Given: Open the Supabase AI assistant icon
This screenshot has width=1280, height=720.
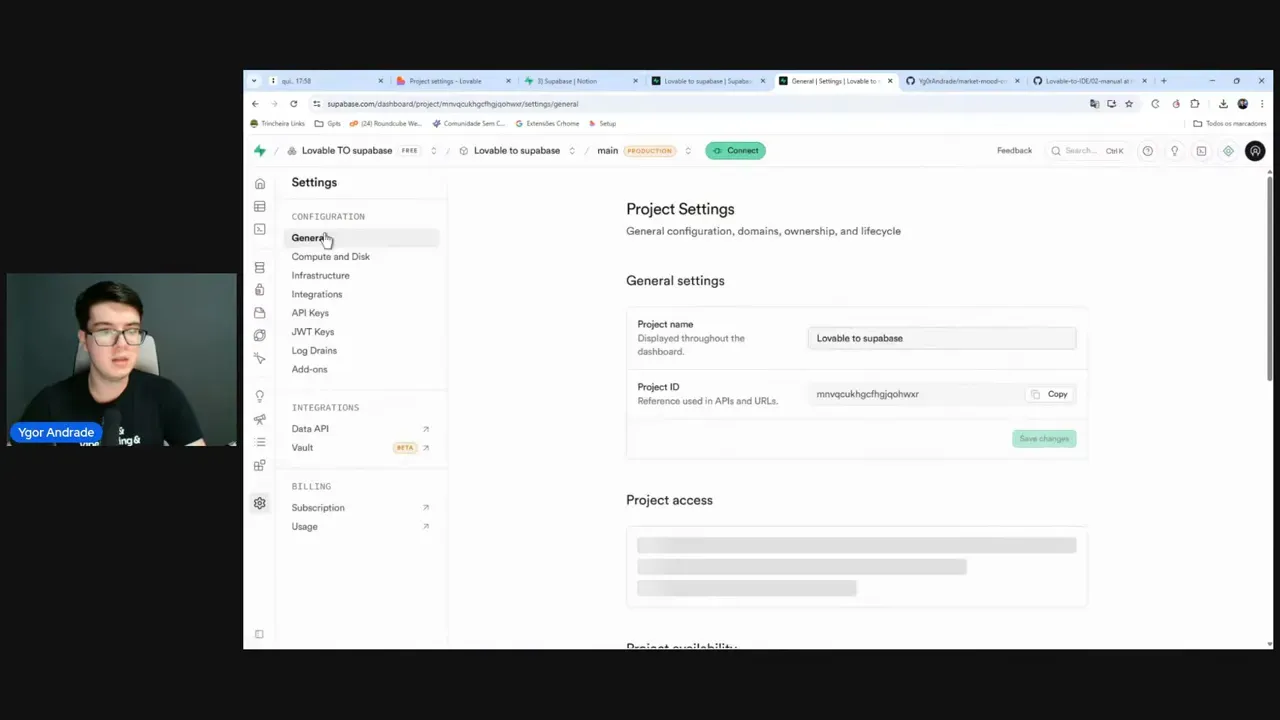Looking at the screenshot, I should [1228, 151].
